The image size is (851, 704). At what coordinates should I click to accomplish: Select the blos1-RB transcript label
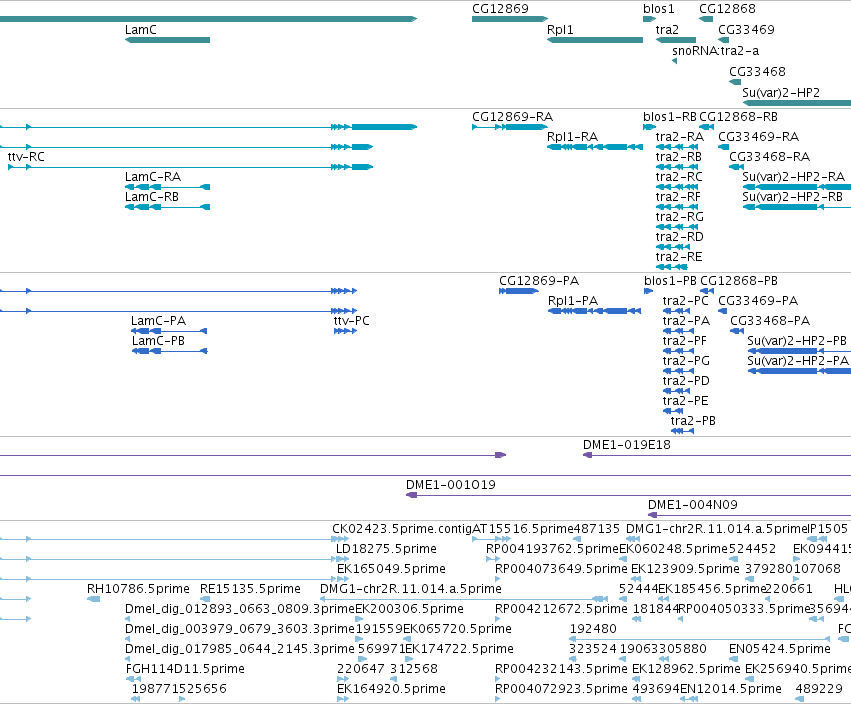(670, 117)
